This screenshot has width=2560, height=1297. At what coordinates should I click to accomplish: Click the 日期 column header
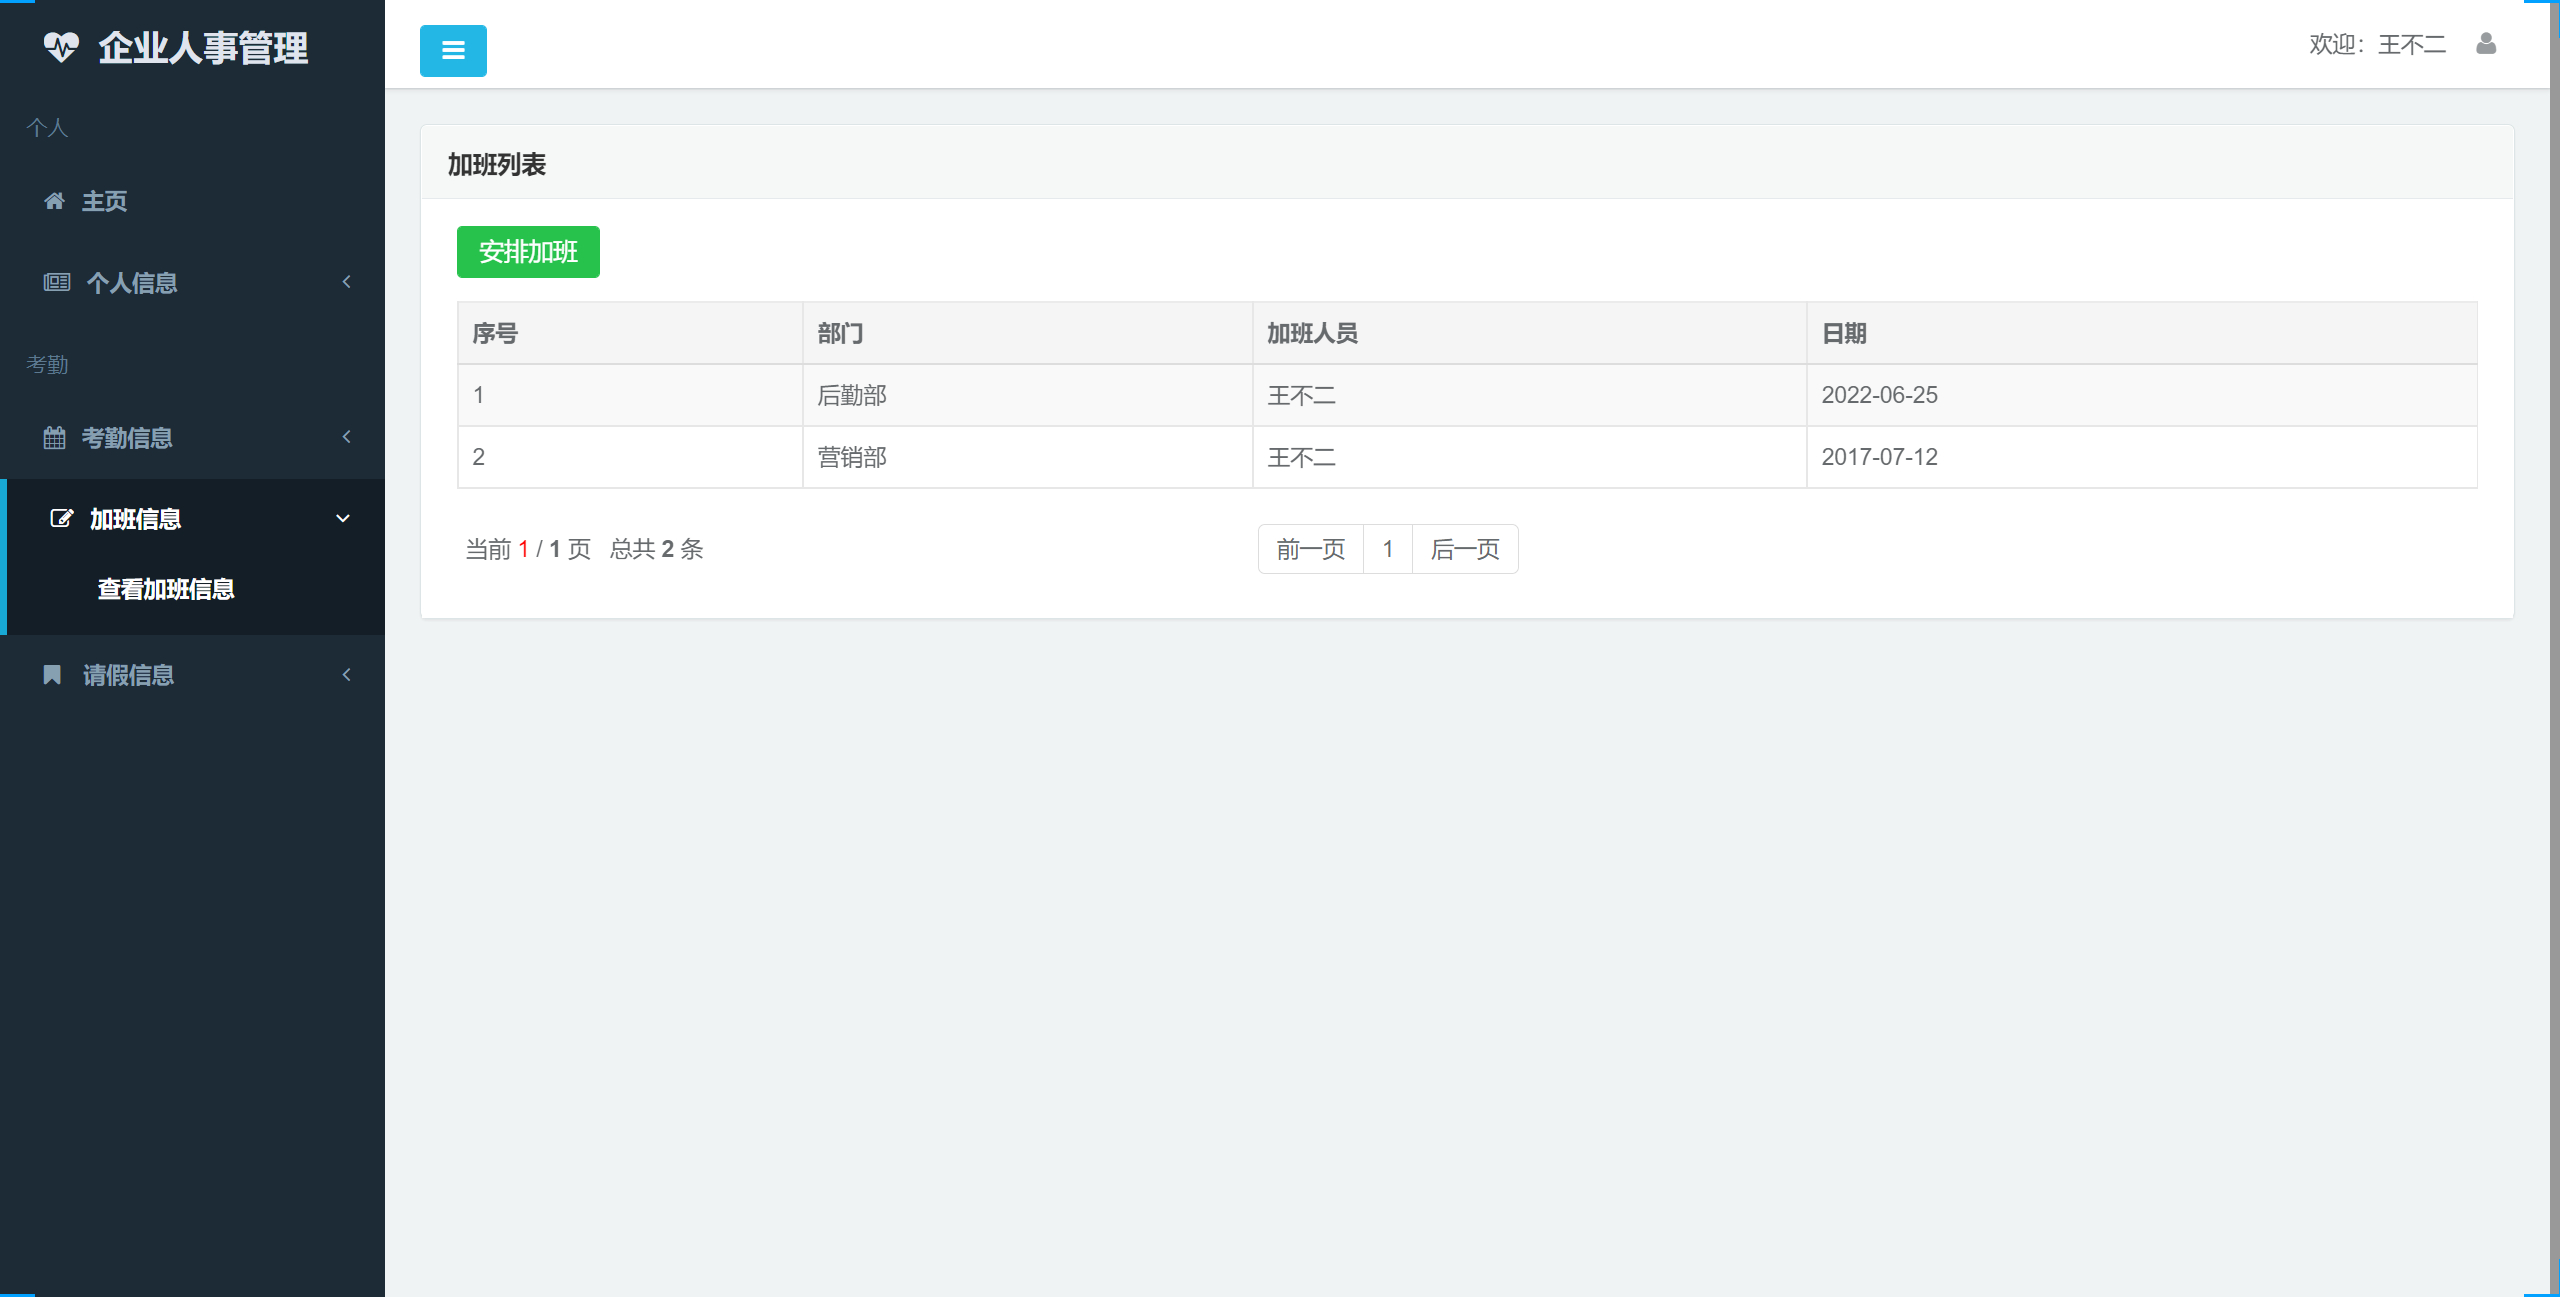(x=1844, y=333)
